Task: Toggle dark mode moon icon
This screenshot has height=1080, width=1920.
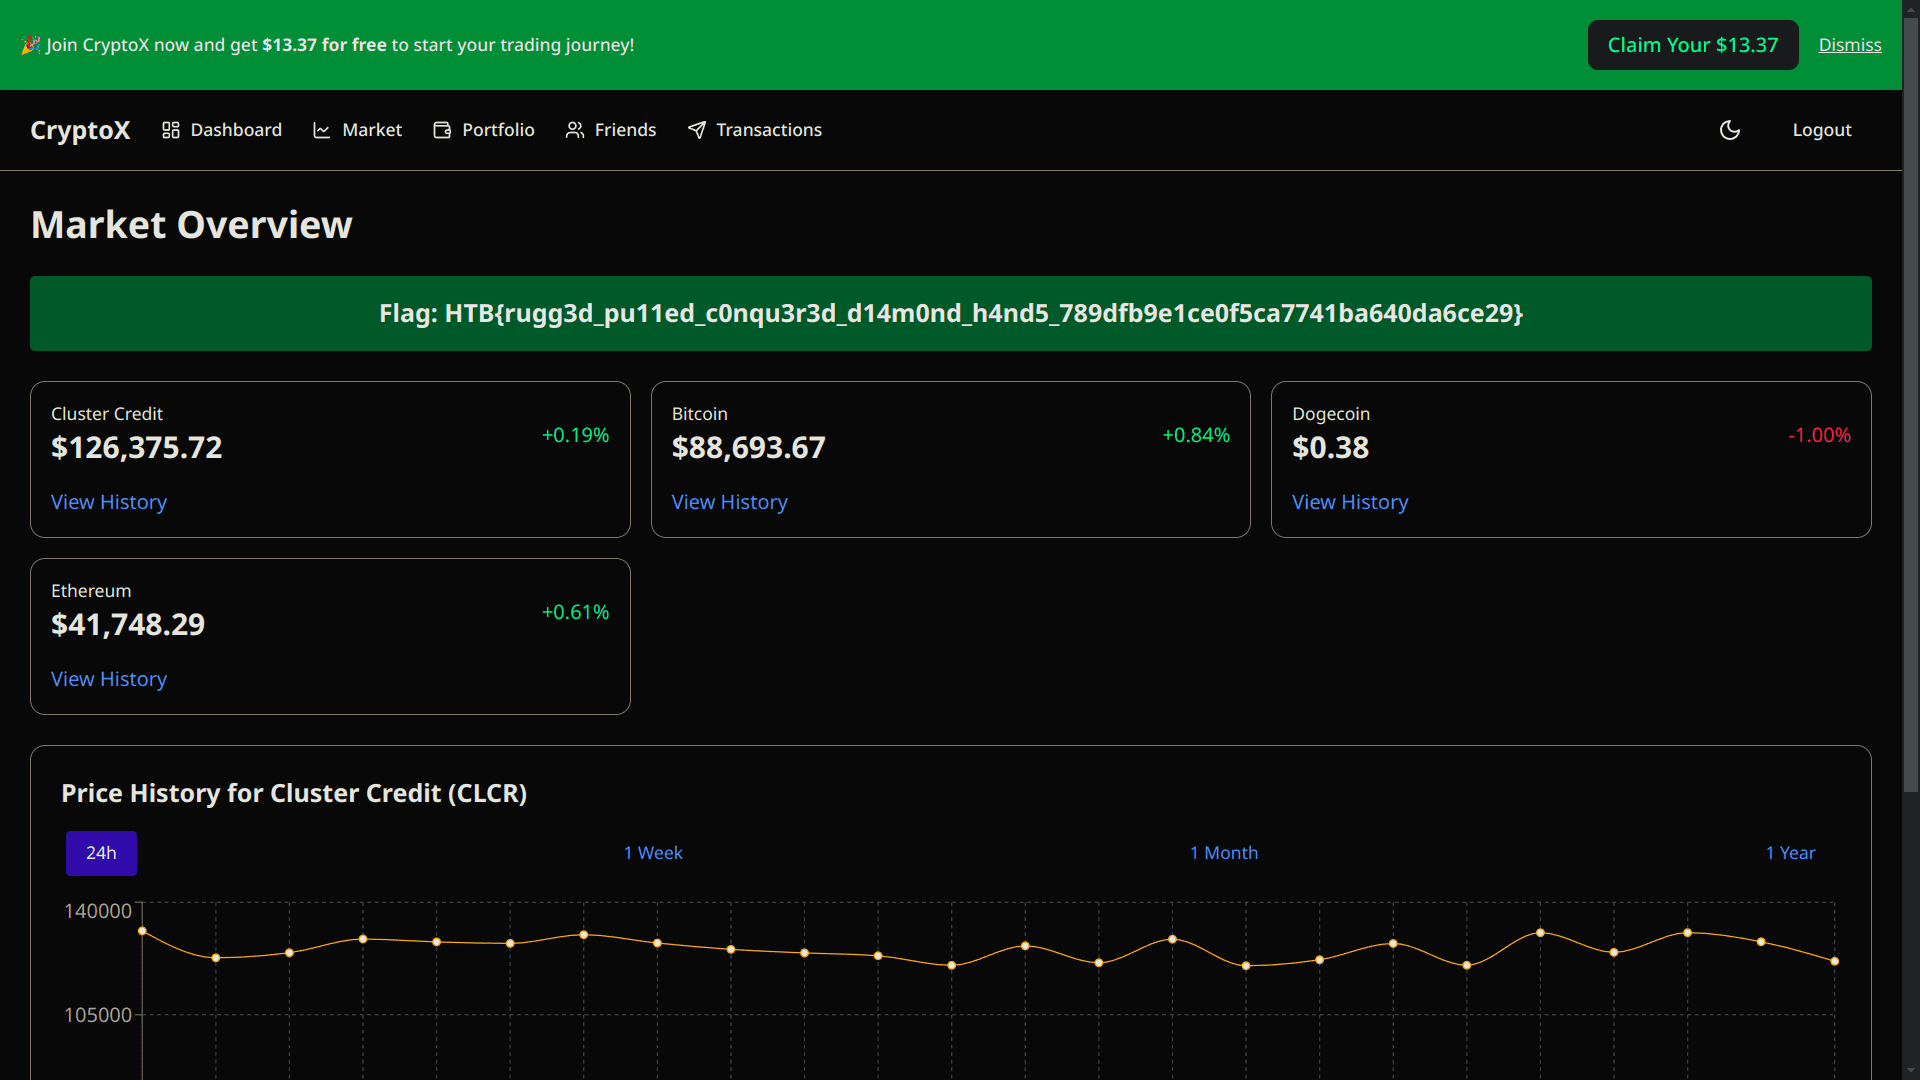Action: (x=1730, y=130)
